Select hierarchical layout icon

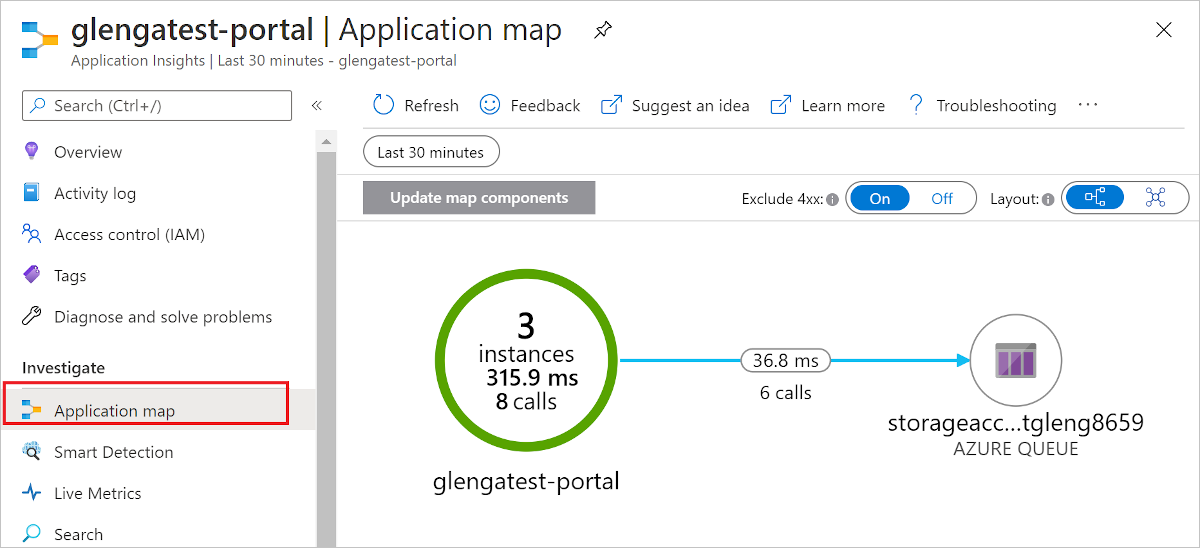click(x=1095, y=198)
